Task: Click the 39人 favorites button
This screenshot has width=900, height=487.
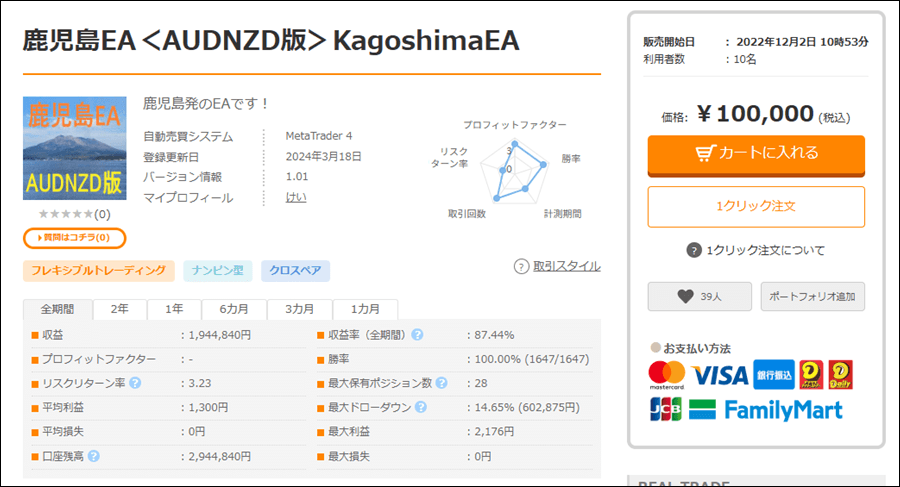Action: coord(700,296)
